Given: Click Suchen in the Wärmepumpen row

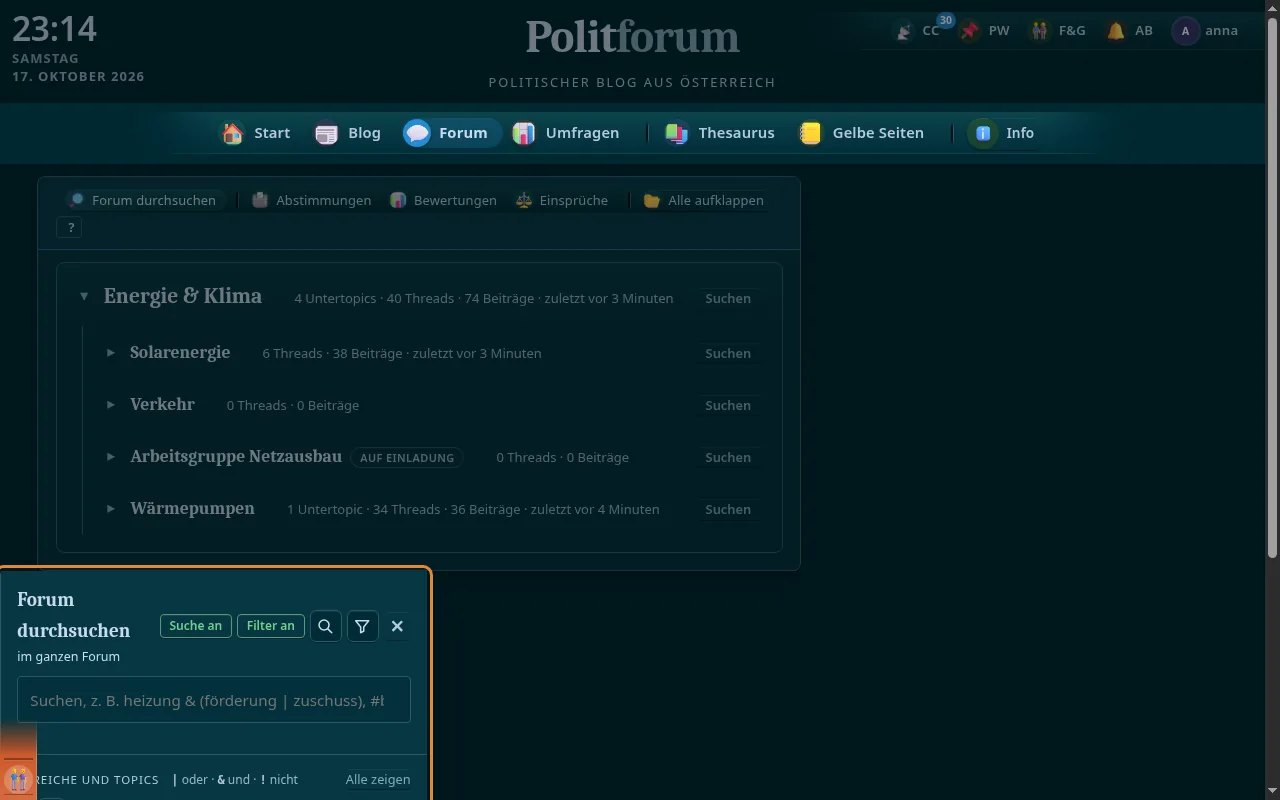Looking at the screenshot, I should click(x=728, y=509).
